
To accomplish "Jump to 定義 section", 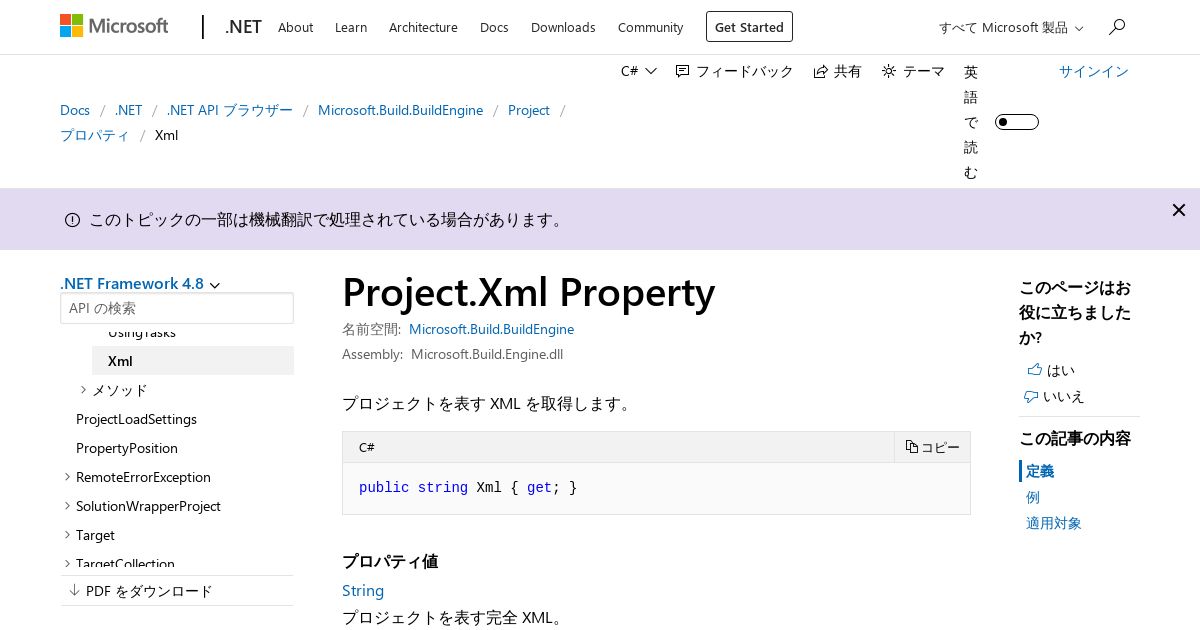I will (x=1040, y=471).
